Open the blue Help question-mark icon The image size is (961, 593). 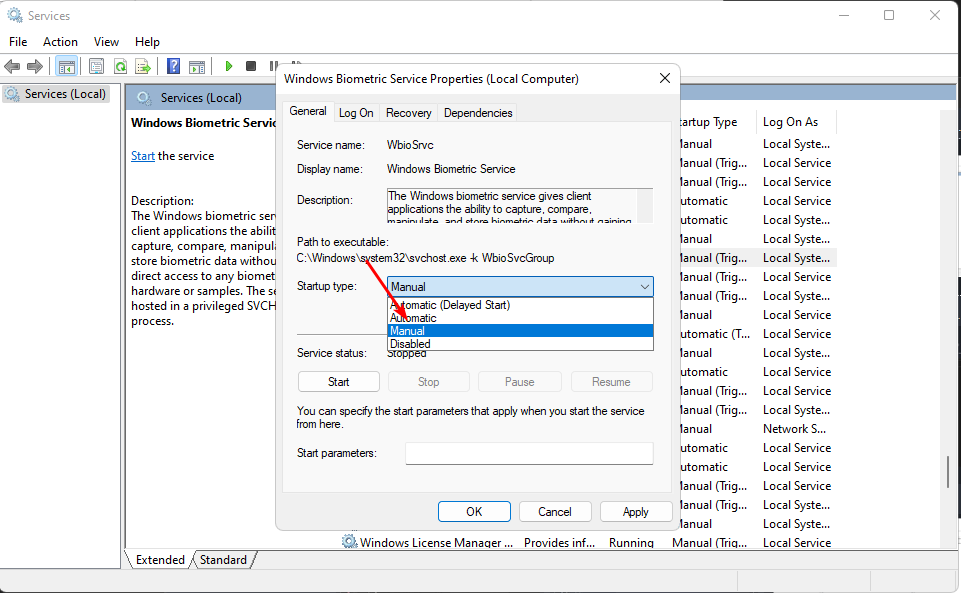173,66
